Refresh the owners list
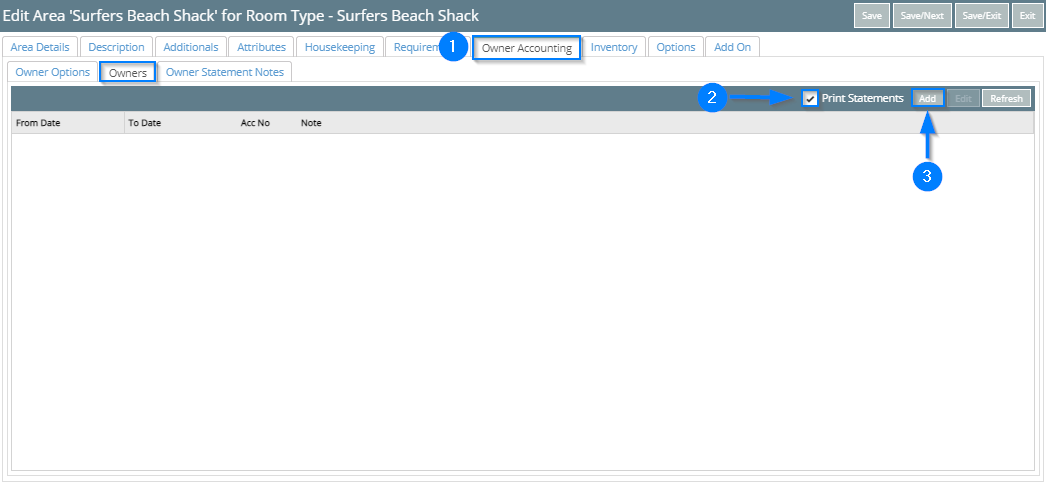 tap(1006, 98)
